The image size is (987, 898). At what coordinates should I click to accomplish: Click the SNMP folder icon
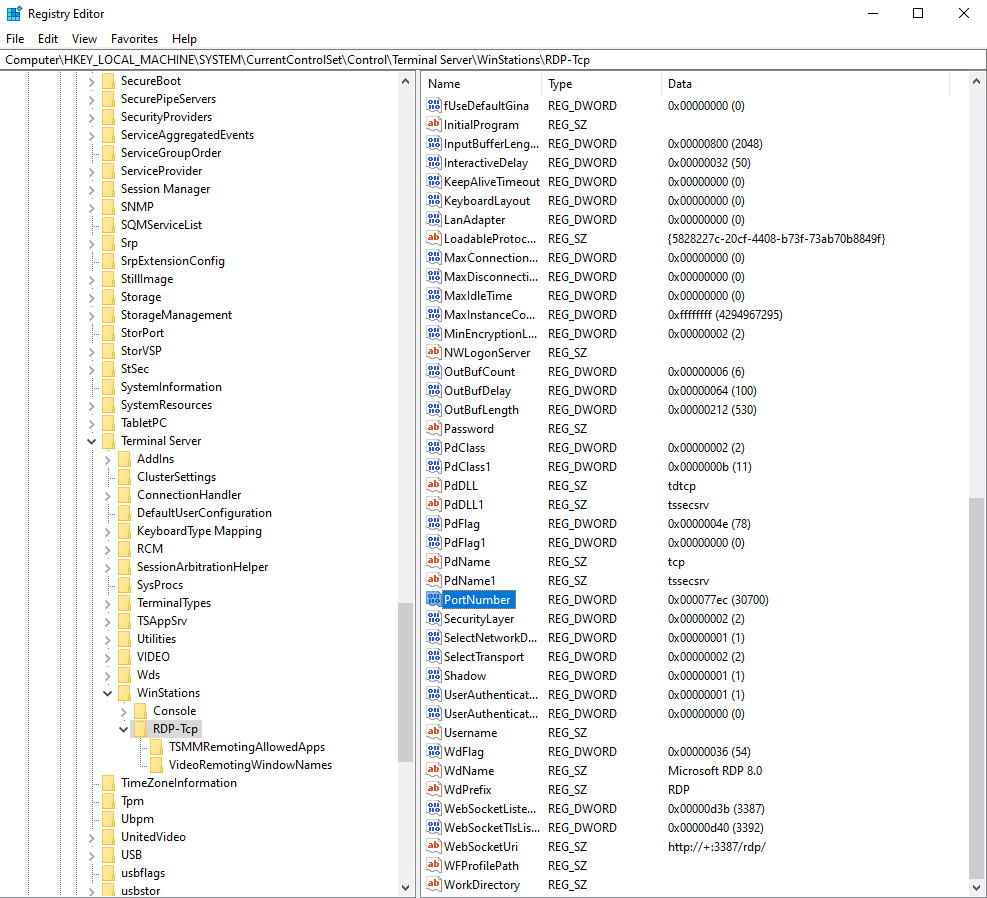pos(108,206)
